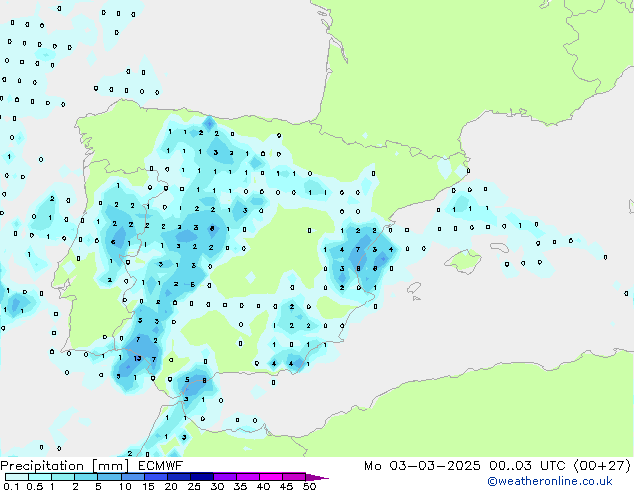Click the "13" precipitation value on map

click(137, 358)
